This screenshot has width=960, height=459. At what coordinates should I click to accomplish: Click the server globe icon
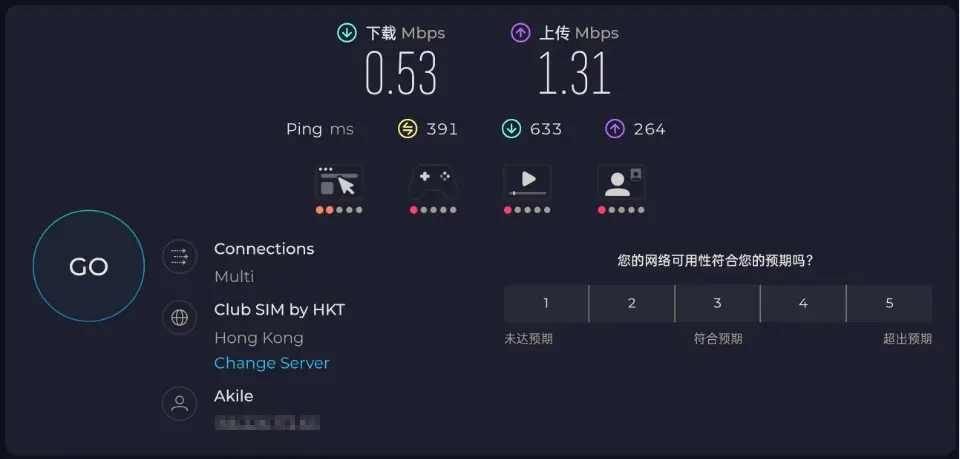tap(180, 318)
